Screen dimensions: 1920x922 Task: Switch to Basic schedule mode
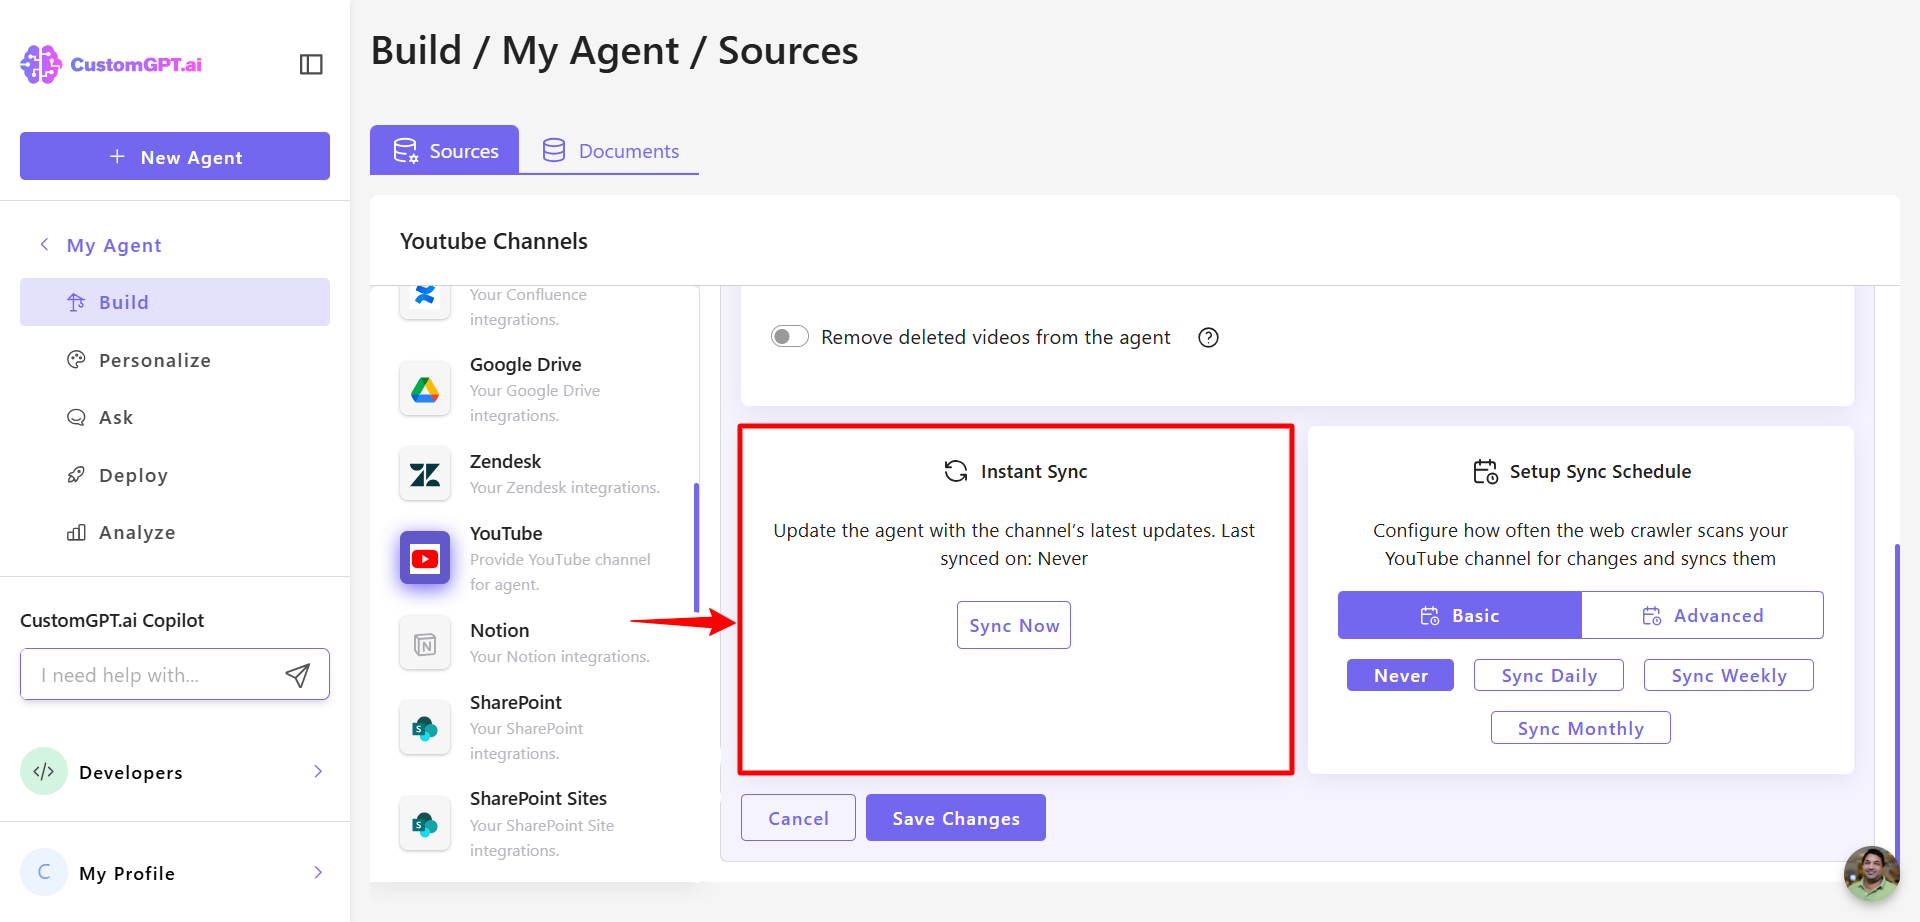1460,615
